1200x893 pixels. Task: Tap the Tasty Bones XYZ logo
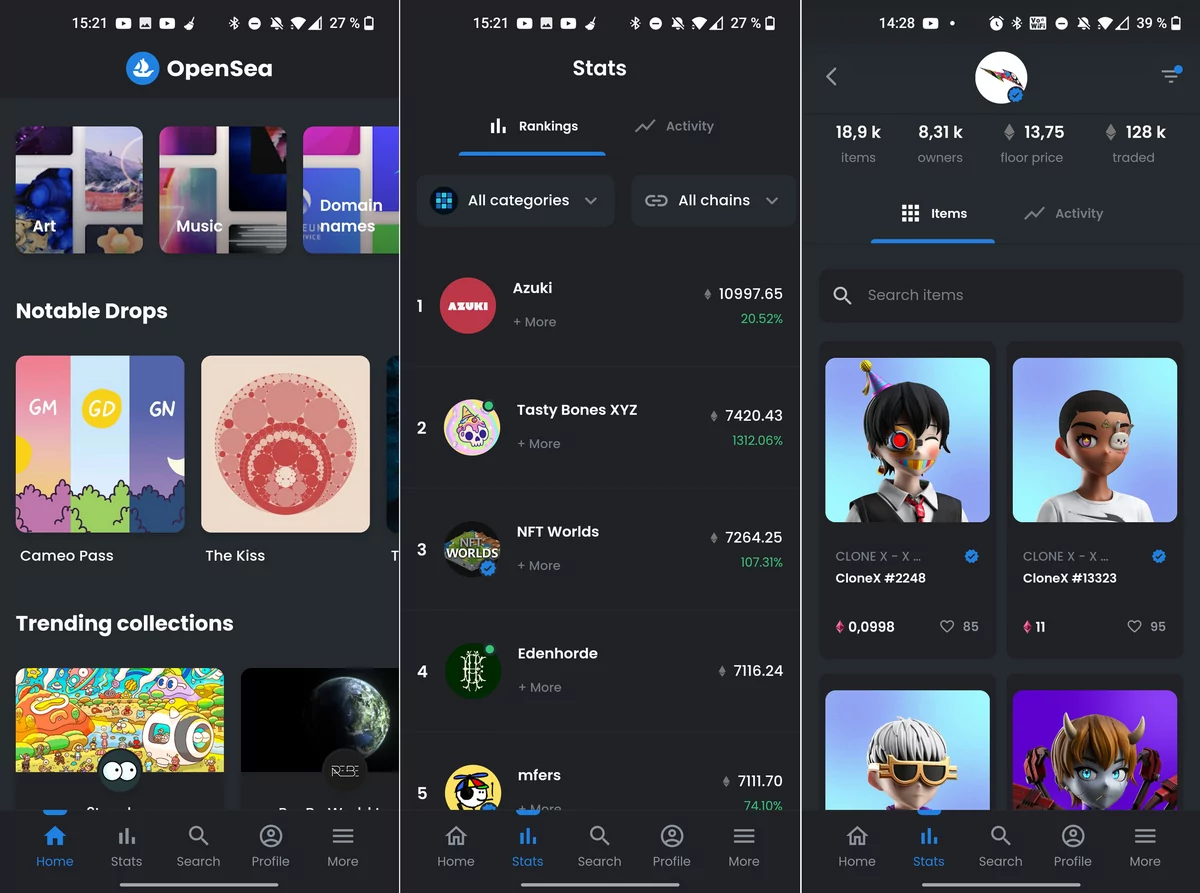click(472, 428)
